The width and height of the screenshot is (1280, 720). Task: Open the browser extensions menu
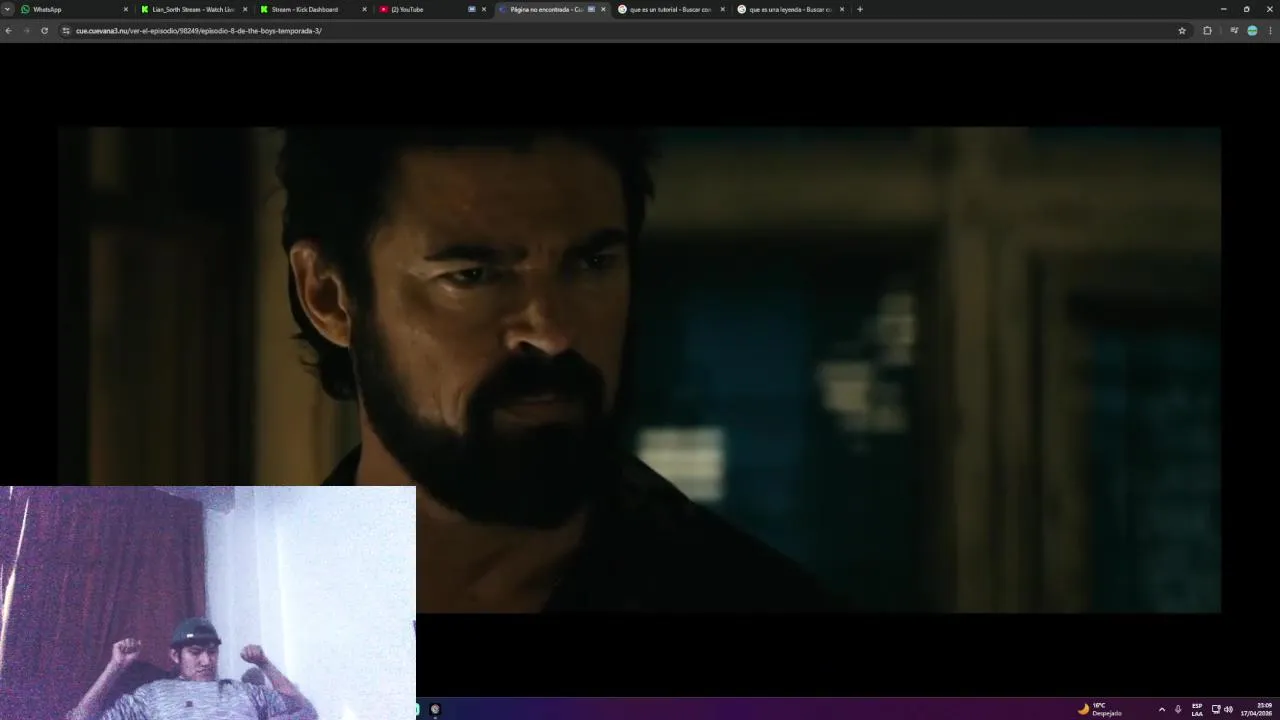click(1207, 31)
